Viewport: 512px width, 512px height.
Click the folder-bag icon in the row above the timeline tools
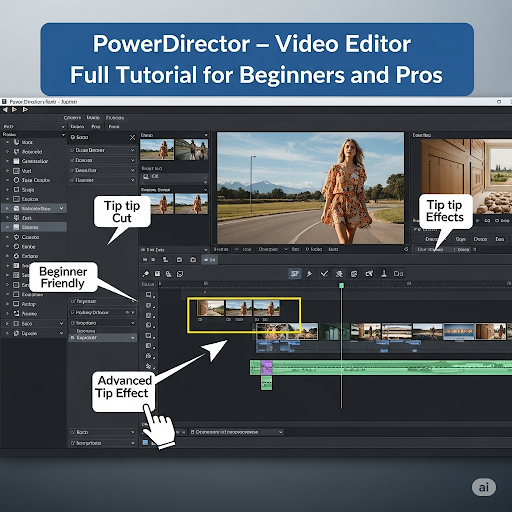pyautogui.click(x=193, y=259)
